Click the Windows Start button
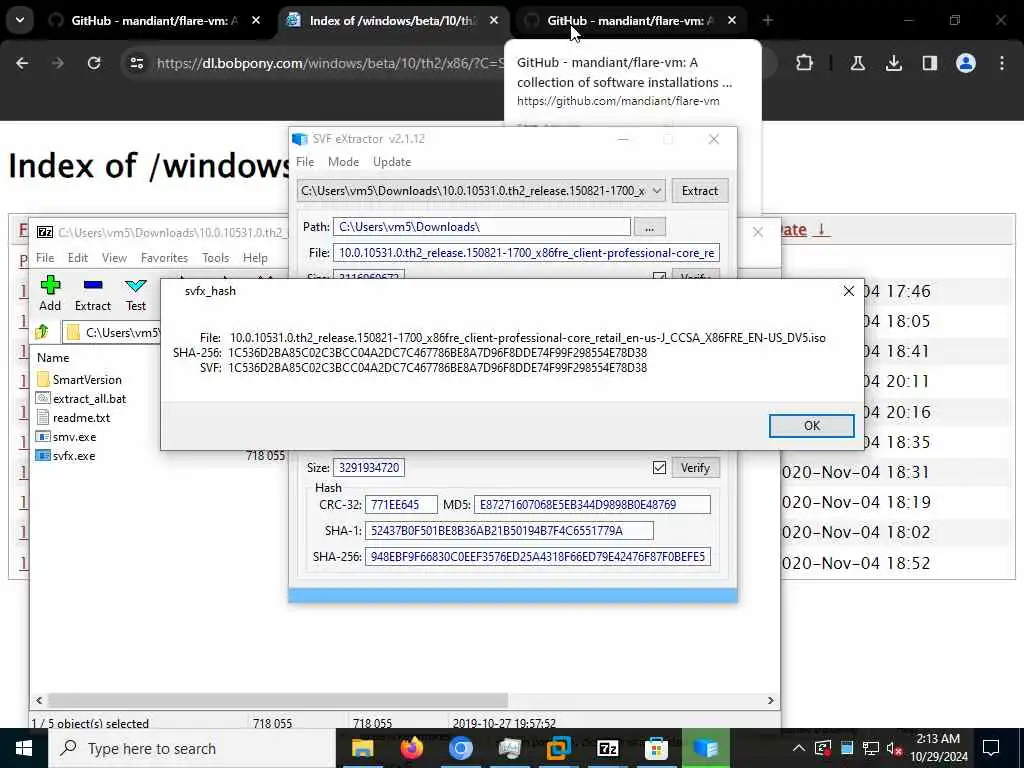The image size is (1024, 768). [24, 748]
